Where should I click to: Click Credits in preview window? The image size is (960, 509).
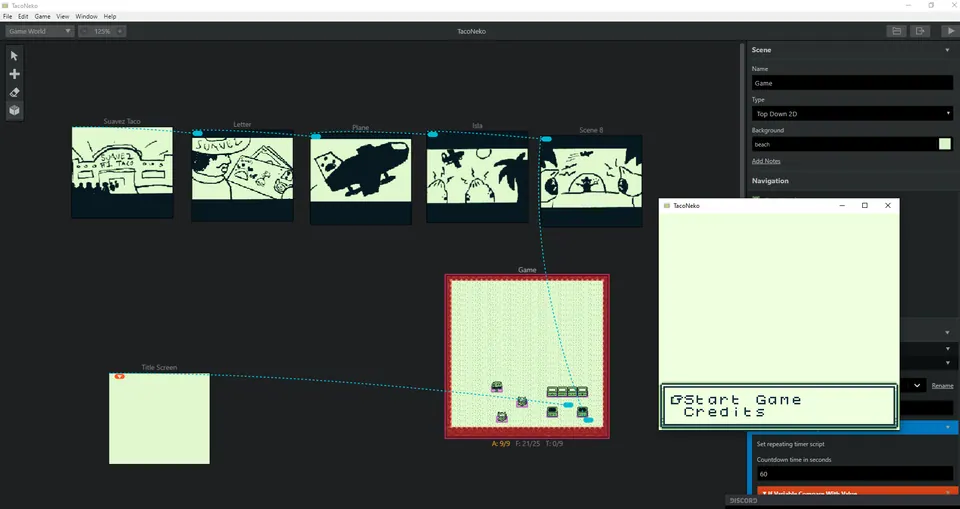pos(724,412)
